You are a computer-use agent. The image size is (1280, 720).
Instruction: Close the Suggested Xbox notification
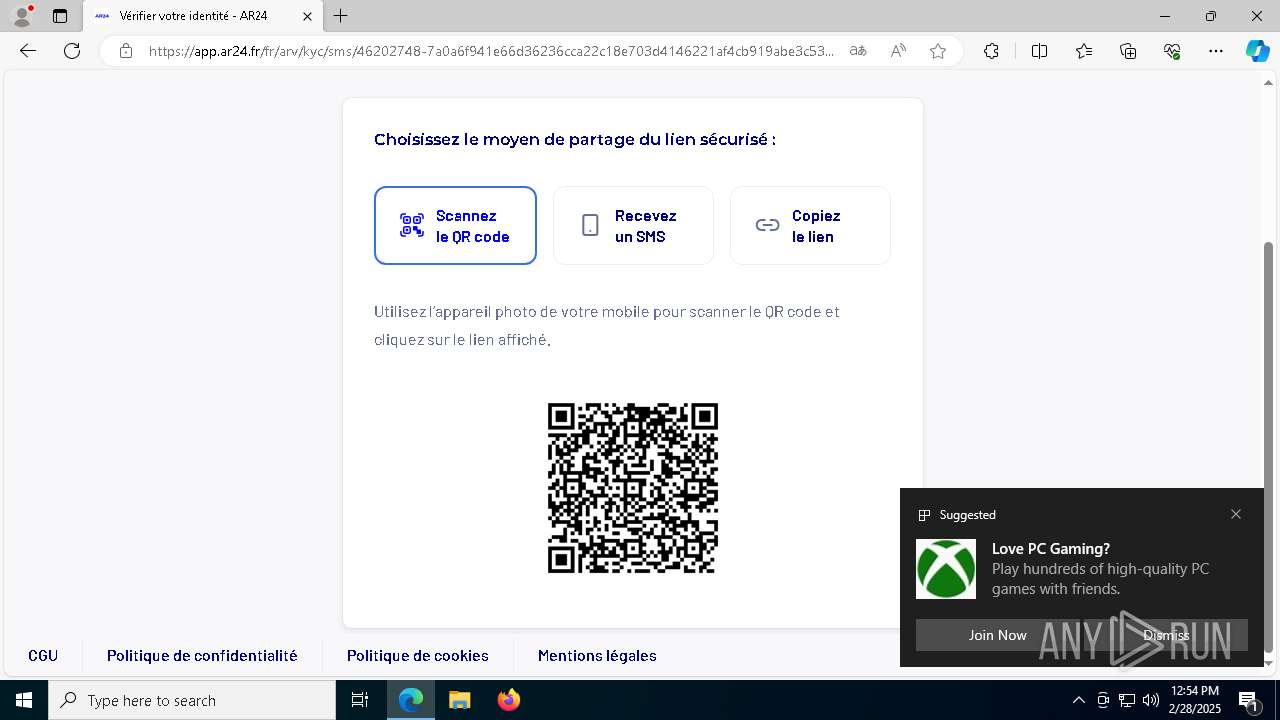(x=1236, y=514)
